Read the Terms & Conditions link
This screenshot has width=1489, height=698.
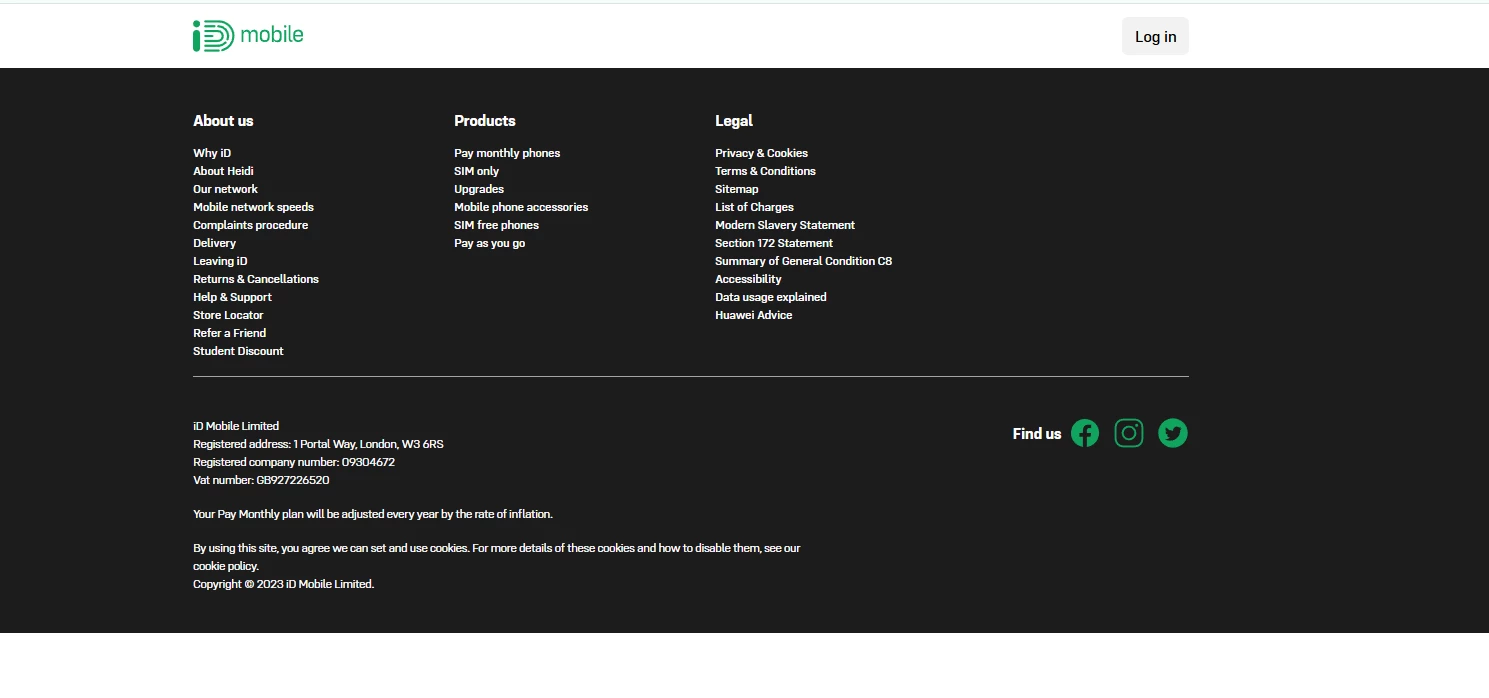765,171
